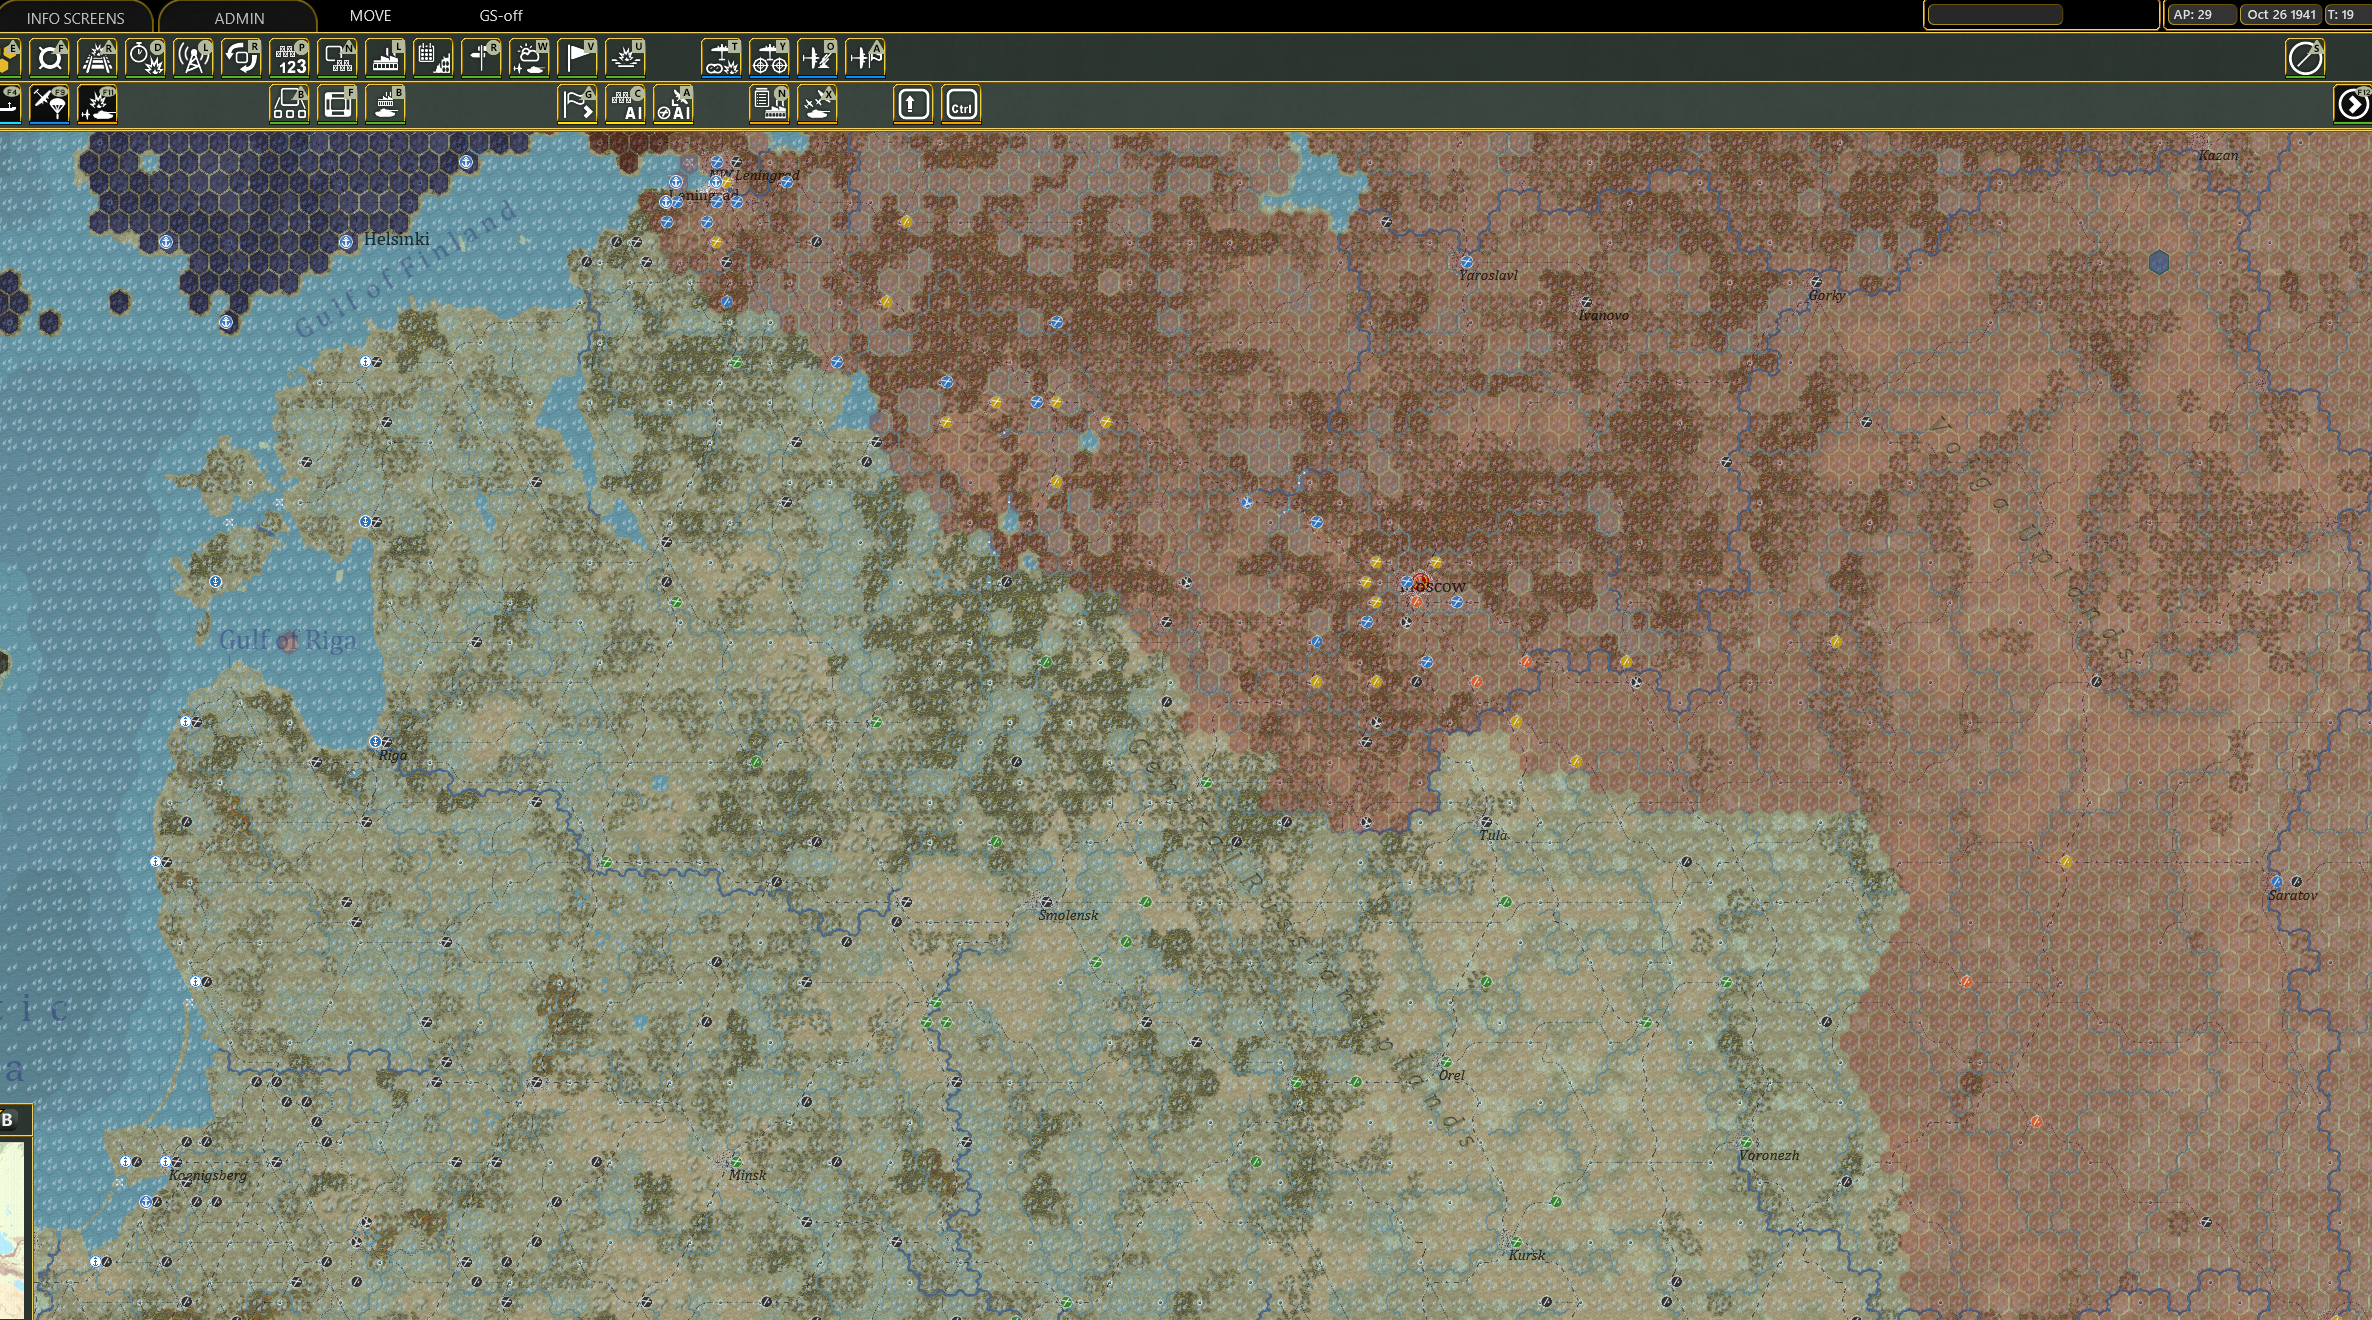The width and height of the screenshot is (2372, 1320).
Task: Click planes over tank icon (X)
Action: pyautogui.click(x=818, y=104)
